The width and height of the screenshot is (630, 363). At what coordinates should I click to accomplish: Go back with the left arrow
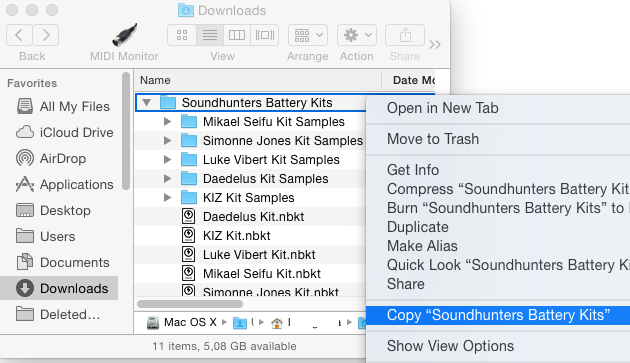pos(19,35)
